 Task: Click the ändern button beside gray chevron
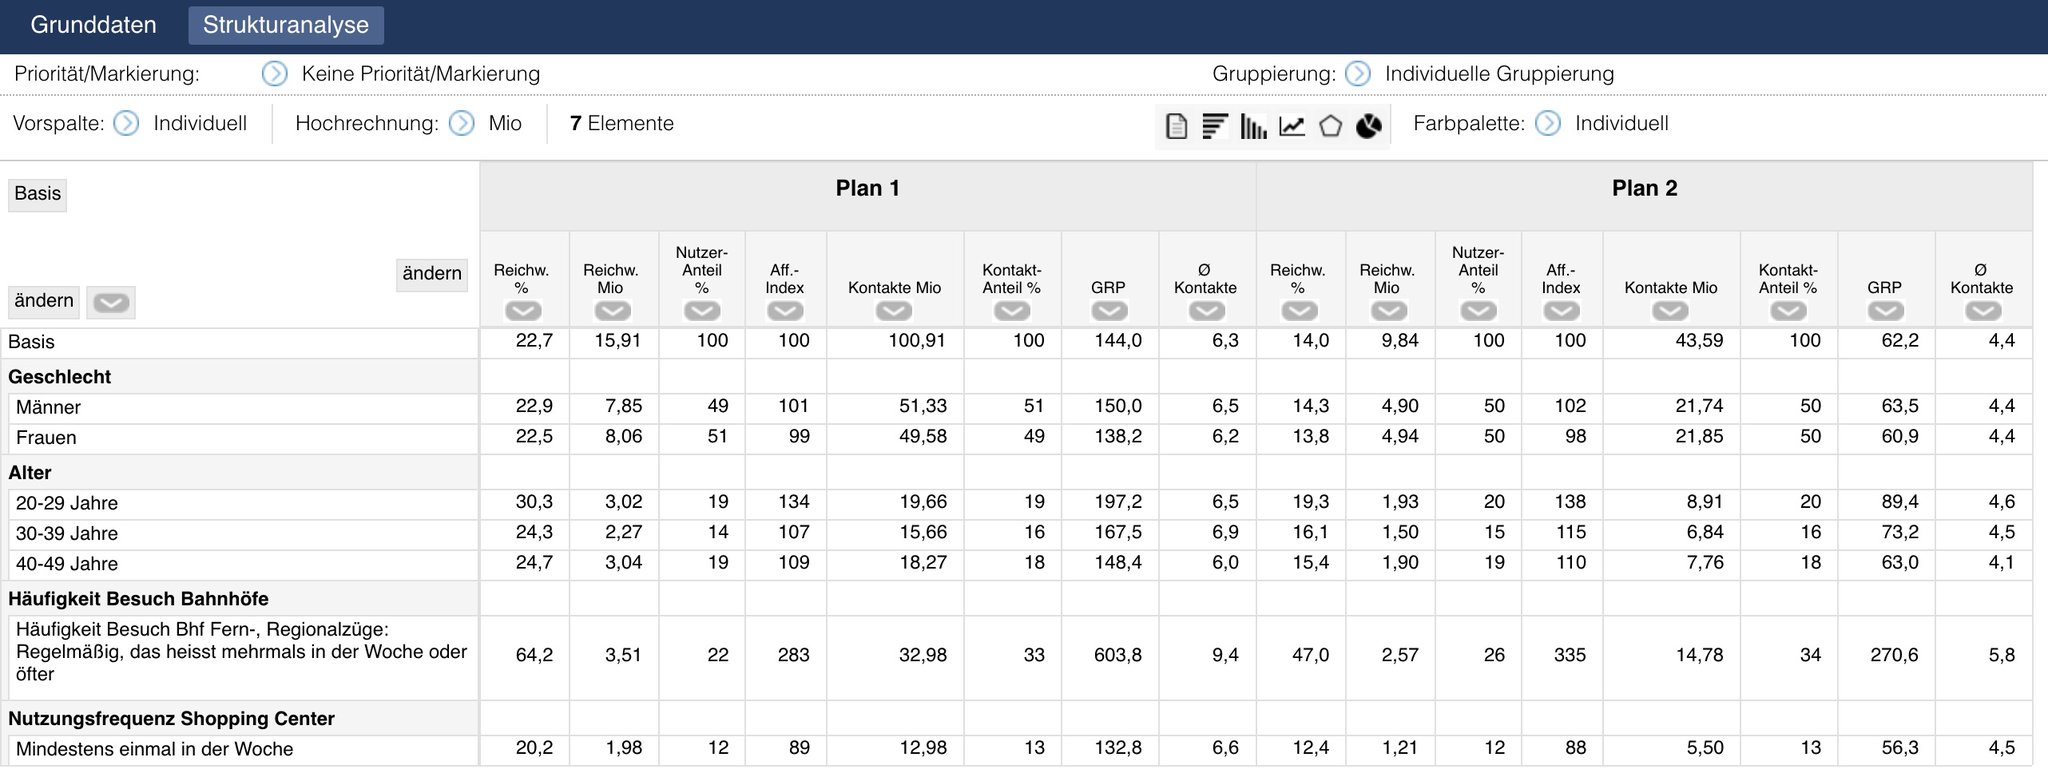pos(44,301)
